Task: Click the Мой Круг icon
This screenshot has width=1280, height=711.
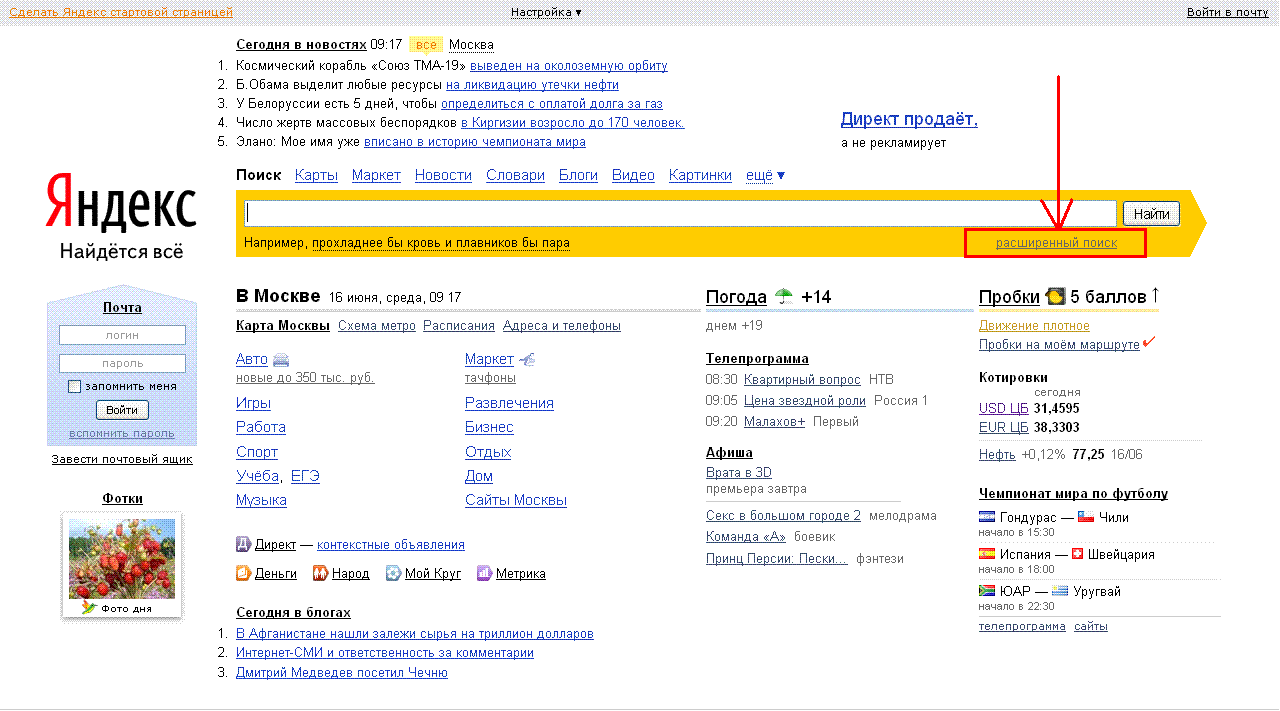Action: point(393,574)
